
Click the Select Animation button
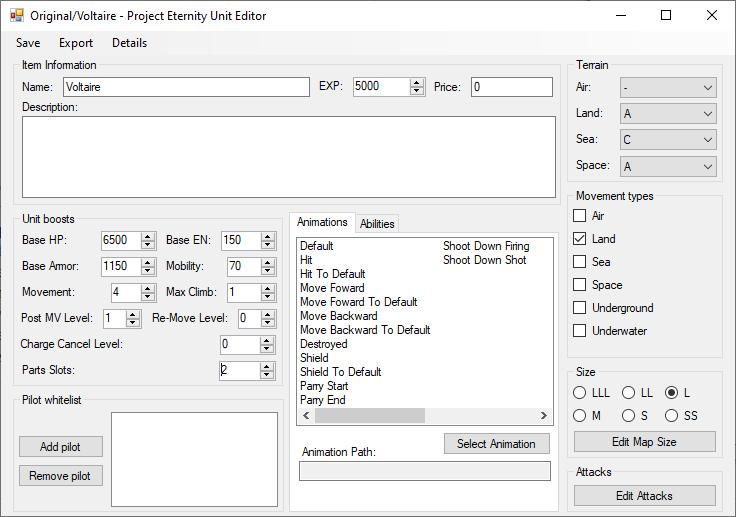[x=497, y=444]
